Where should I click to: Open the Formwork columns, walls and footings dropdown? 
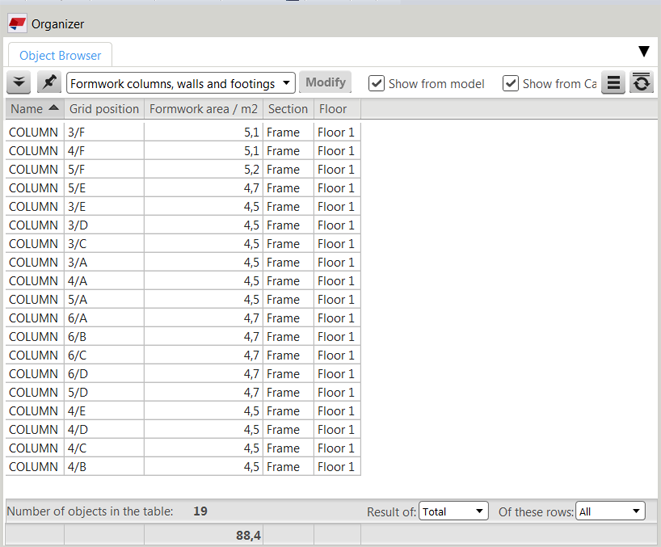[181, 84]
